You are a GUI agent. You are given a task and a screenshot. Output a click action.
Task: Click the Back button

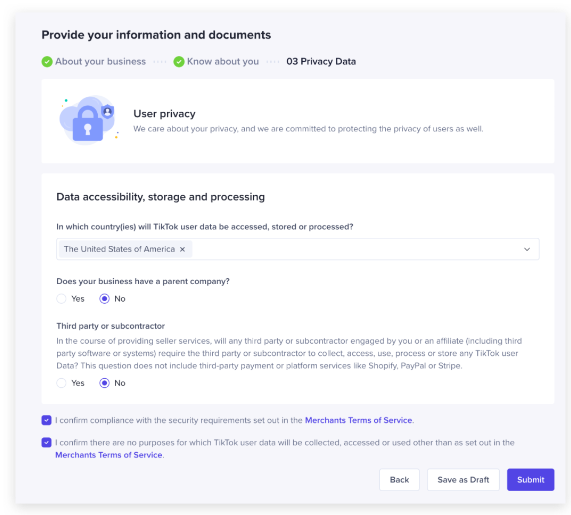click(399, 480)
